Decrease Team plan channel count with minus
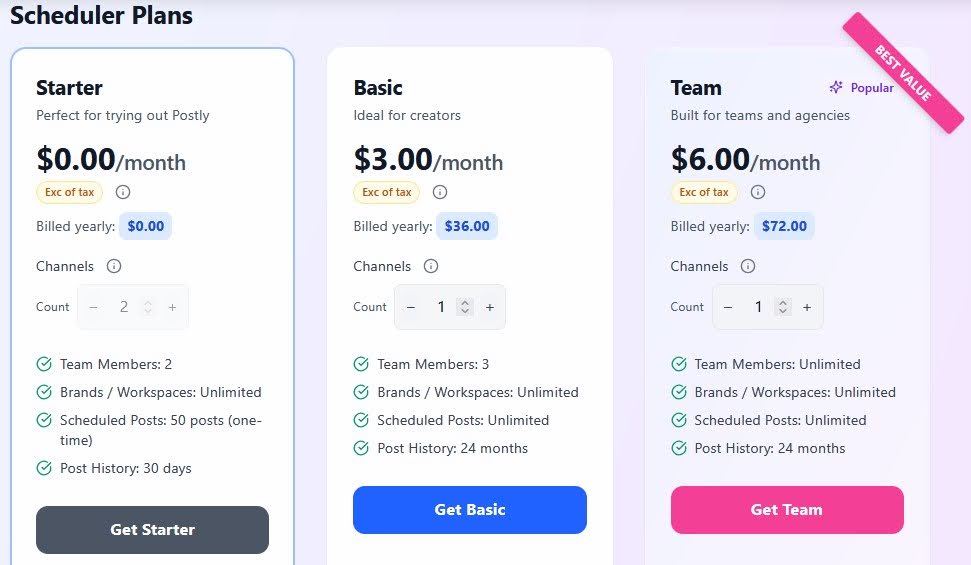 [728, 307]
